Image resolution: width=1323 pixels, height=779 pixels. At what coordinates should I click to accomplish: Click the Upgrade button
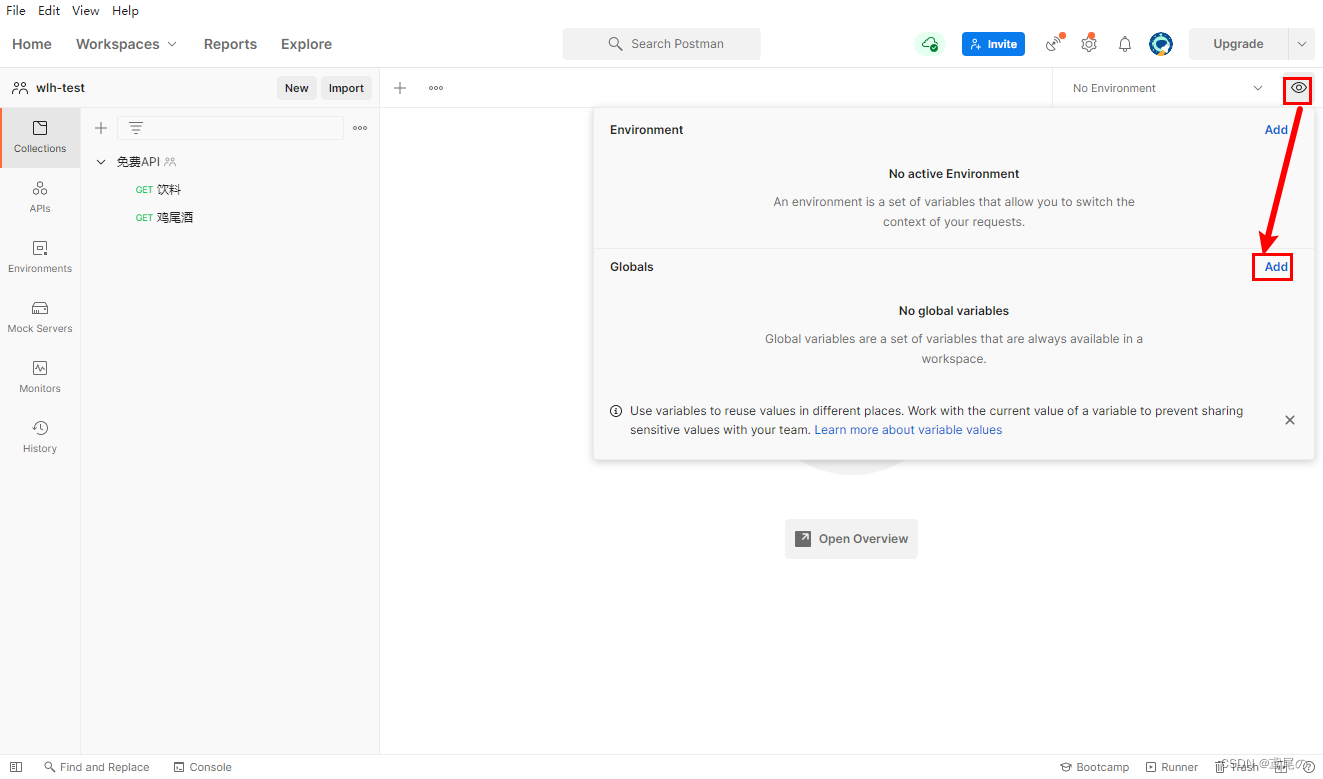pos(1238,44)
